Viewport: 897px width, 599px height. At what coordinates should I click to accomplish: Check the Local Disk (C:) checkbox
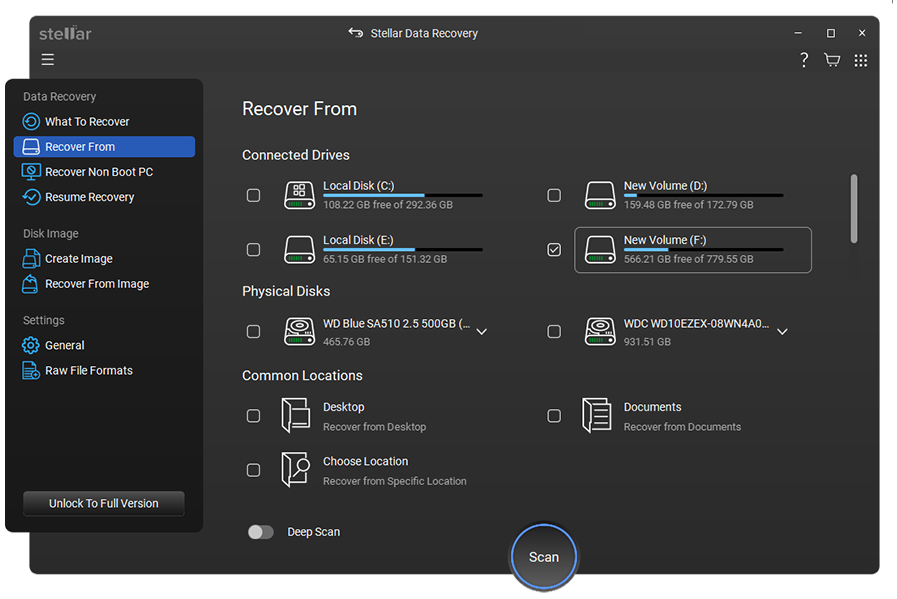click(x=253, y=195)
